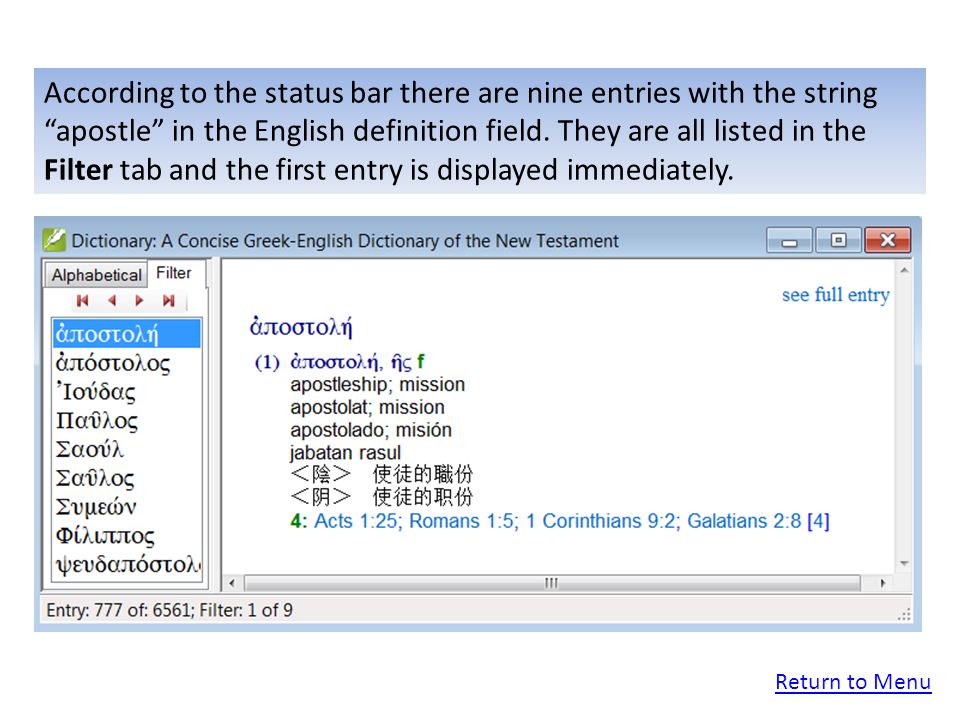Close the Dictionary window
Viewport: 960px width, 720px height.
888,240
